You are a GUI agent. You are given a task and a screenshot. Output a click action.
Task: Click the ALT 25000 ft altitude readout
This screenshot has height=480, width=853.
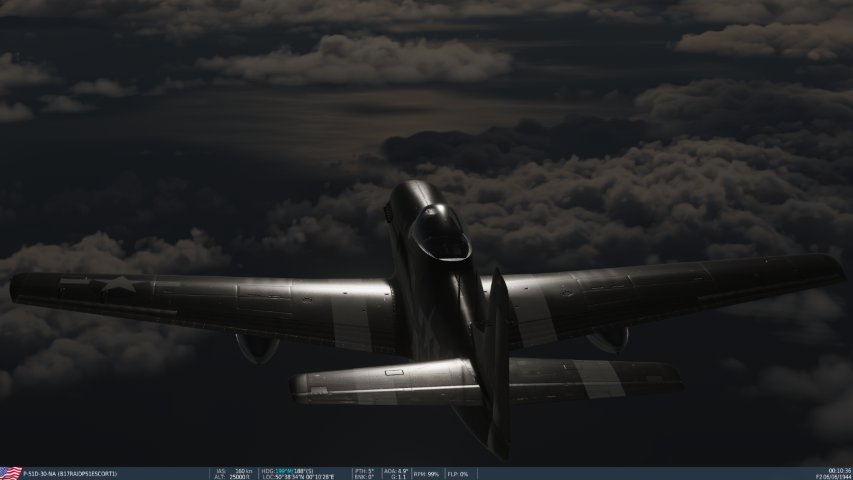[x=233, y=477]
